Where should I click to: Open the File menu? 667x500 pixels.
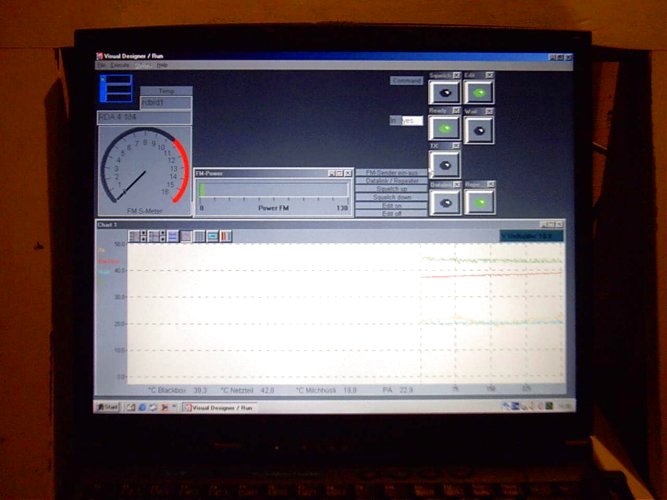101,65
